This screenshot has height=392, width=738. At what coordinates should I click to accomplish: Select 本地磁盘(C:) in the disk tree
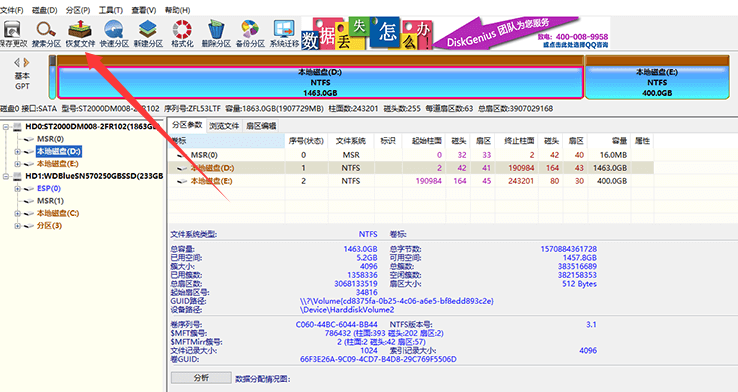point(58,213)
